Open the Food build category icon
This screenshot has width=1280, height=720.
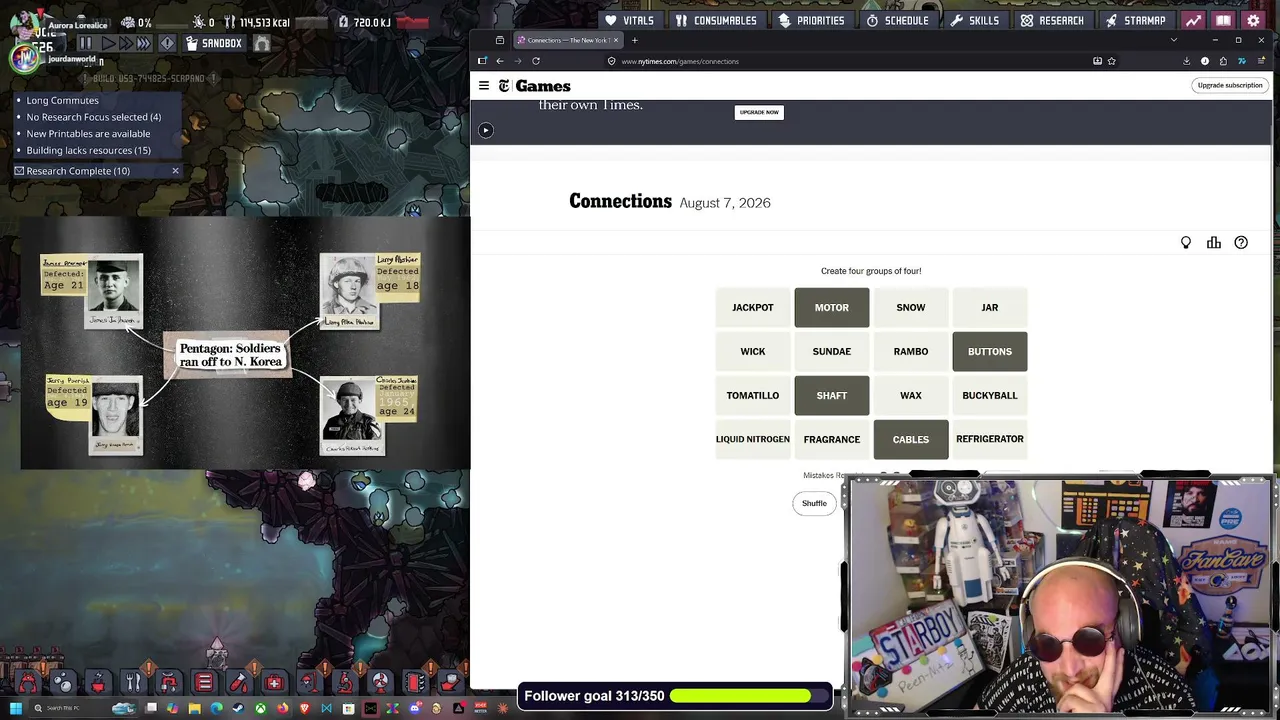133,683
